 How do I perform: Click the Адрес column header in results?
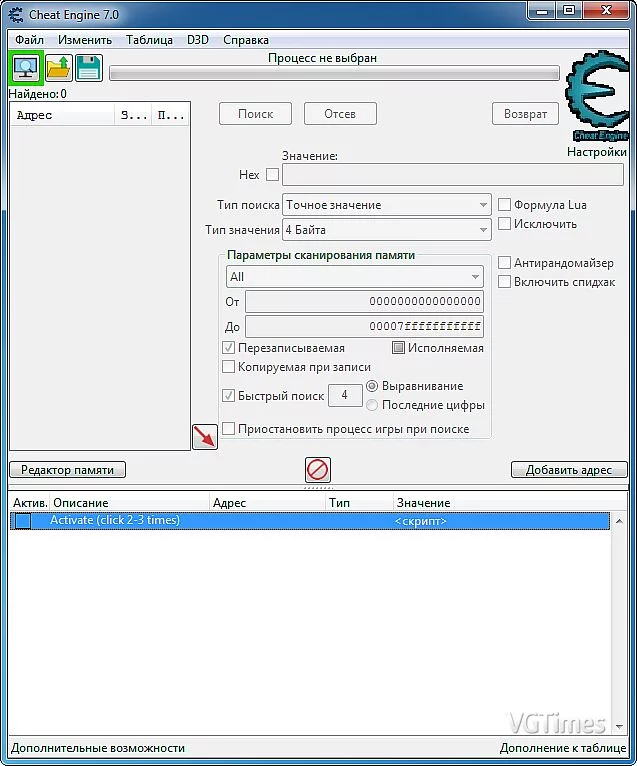[63, 115]
